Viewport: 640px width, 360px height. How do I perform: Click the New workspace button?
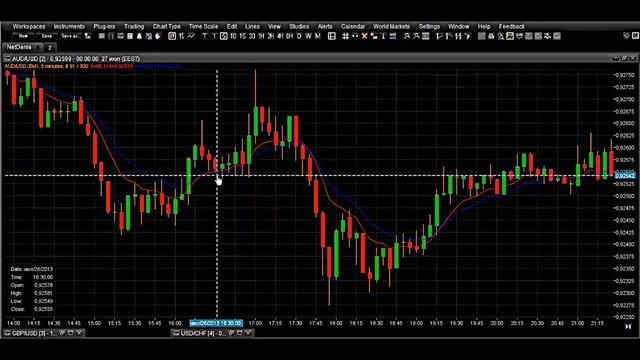23,36
